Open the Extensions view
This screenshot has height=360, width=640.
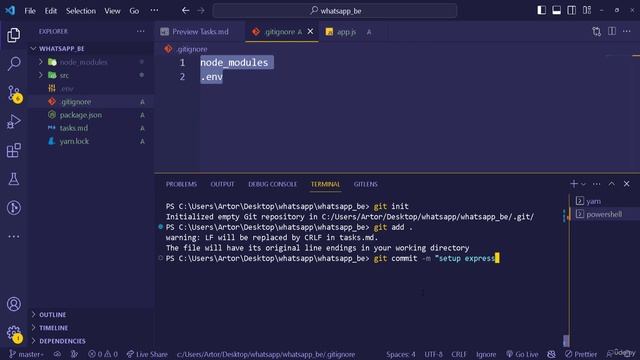13,150
